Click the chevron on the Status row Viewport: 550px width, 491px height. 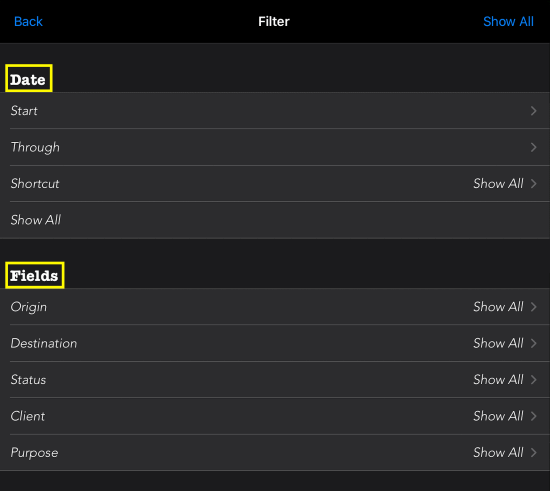coord(534,379)
